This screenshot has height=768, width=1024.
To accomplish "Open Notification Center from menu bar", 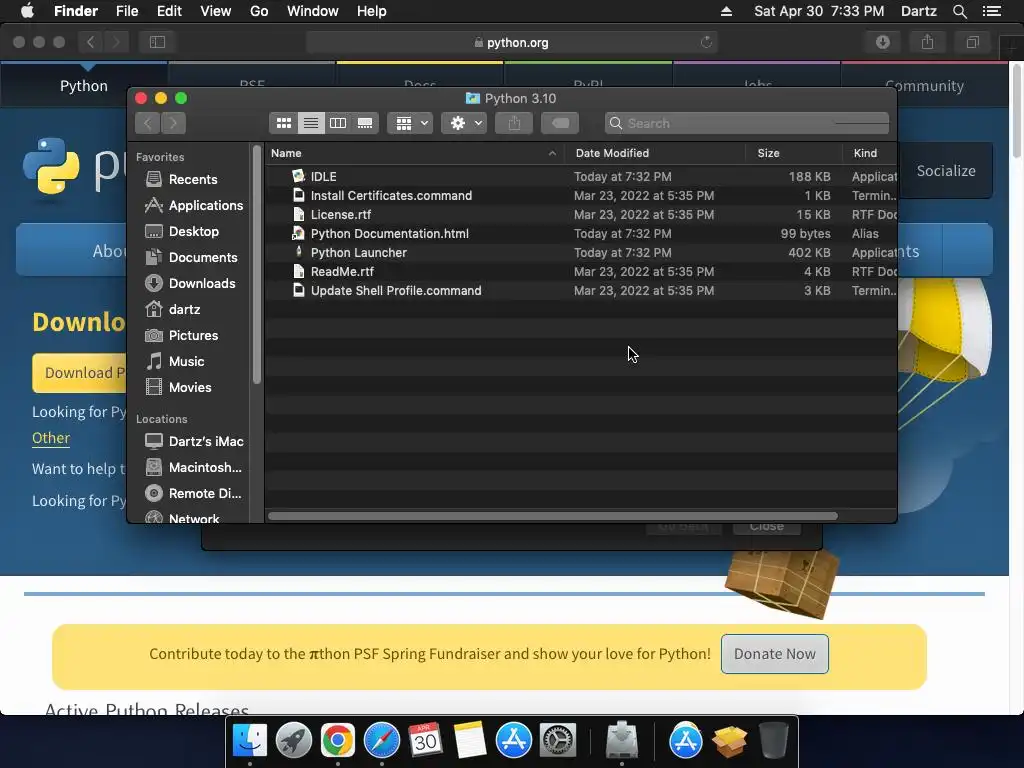I will tap(991, 11).
